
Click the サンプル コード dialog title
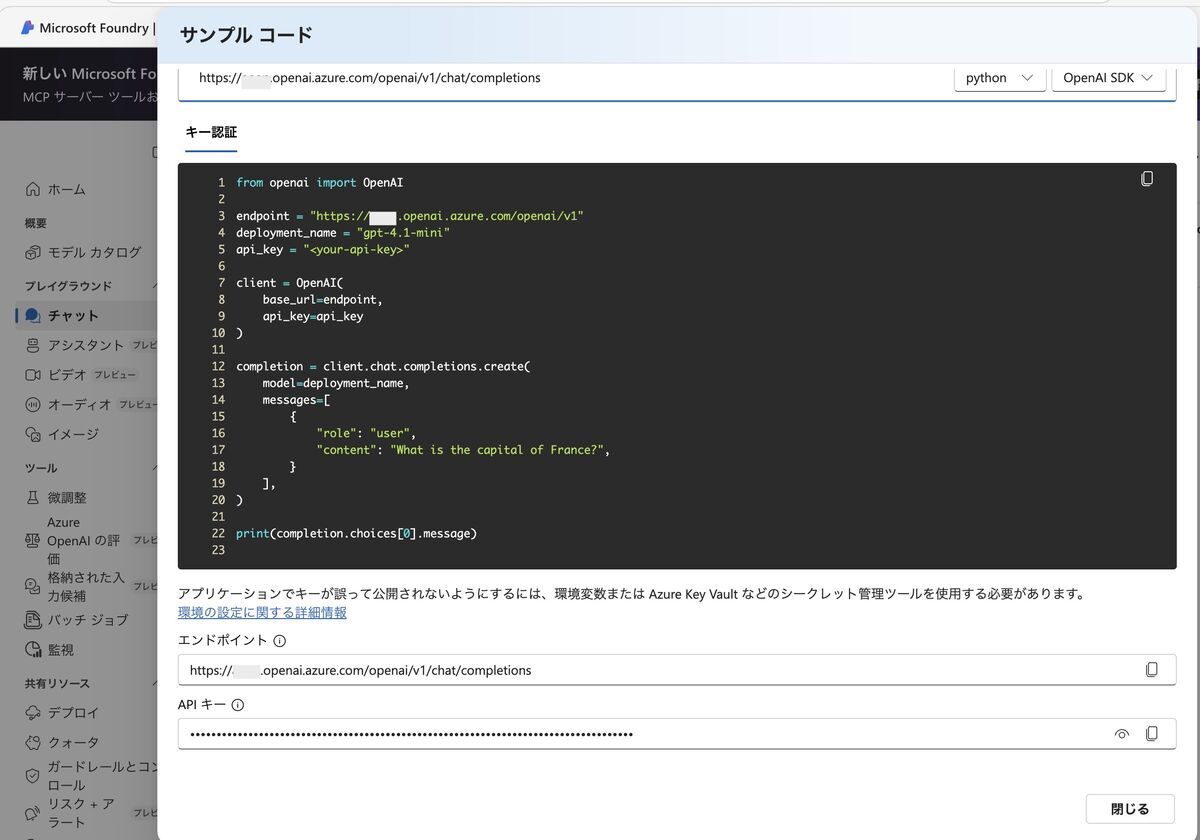click(246, 35)
